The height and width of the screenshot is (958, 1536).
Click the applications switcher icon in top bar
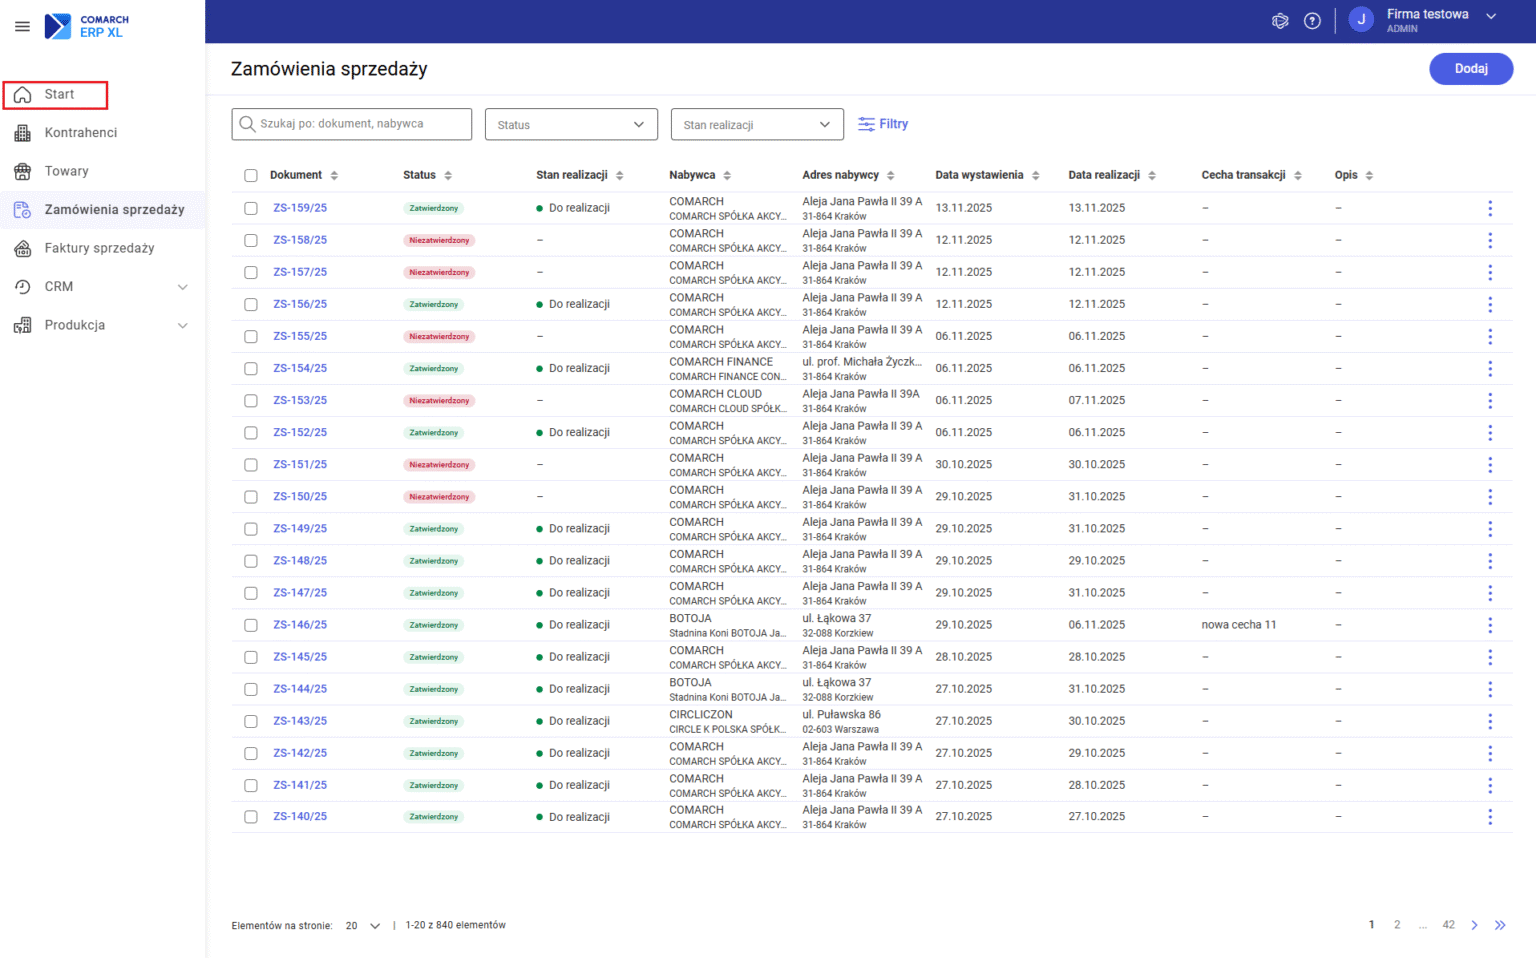click(1280, 20)
